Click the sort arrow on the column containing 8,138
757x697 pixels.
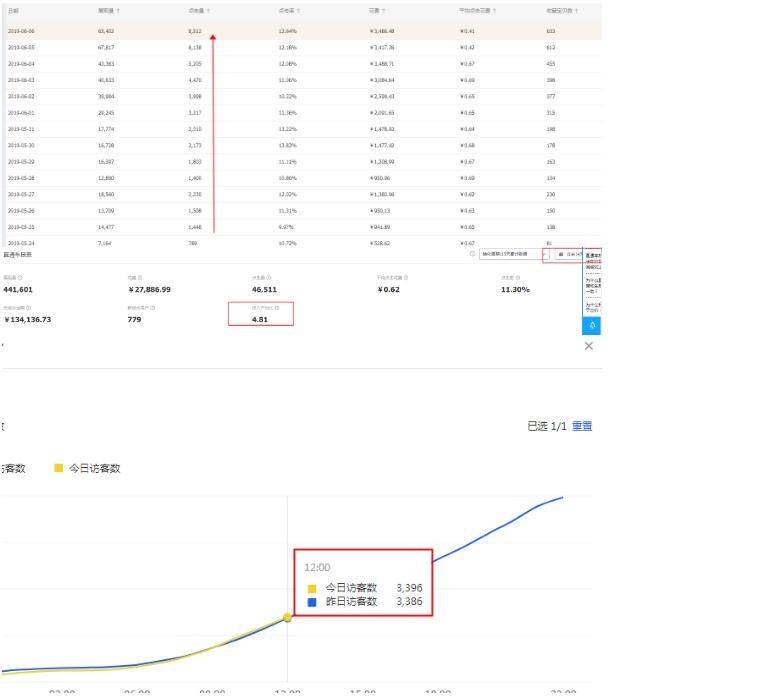[209, 11]
